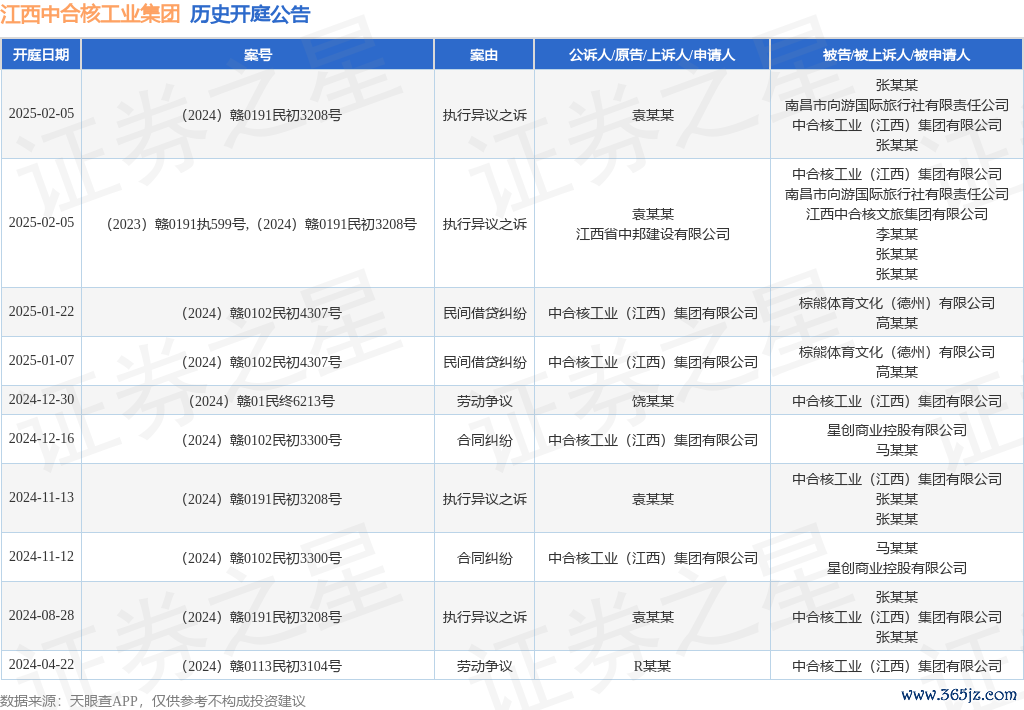The image size is (1024, 710).
Task: Select the date cell 2024-04-22
Action: click(x=41, y=664)
